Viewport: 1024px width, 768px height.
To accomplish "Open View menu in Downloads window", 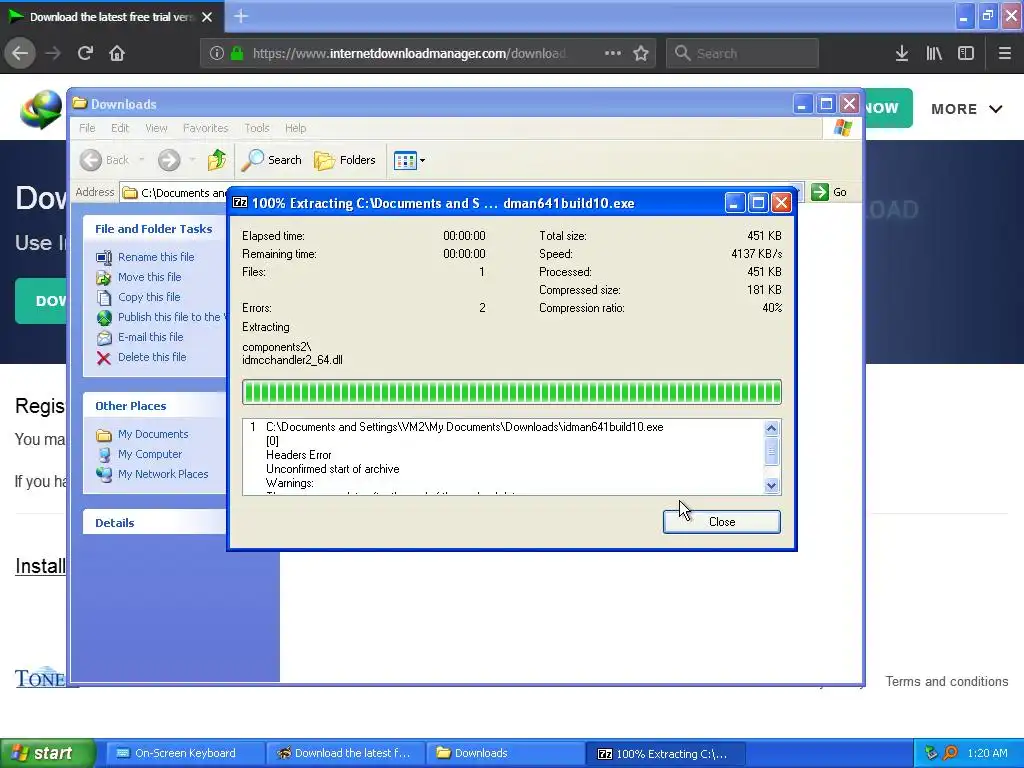I will [x=156, y=128].
